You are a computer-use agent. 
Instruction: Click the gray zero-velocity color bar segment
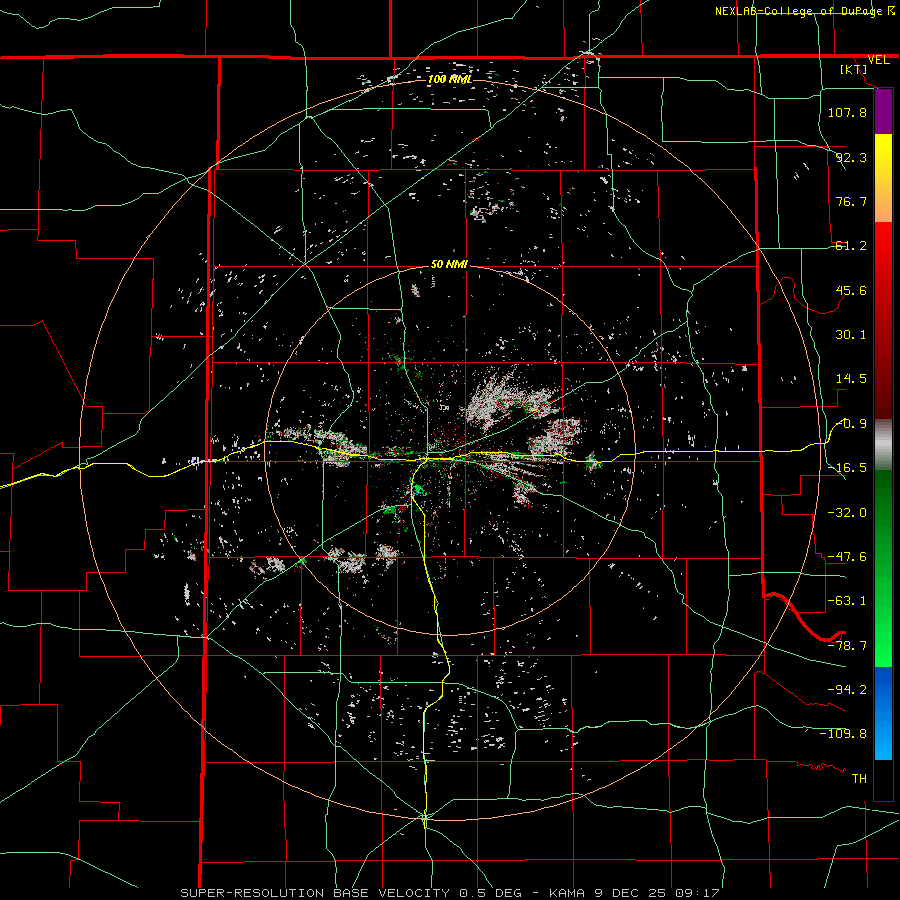pyautogui.click(x=883, y=445)
